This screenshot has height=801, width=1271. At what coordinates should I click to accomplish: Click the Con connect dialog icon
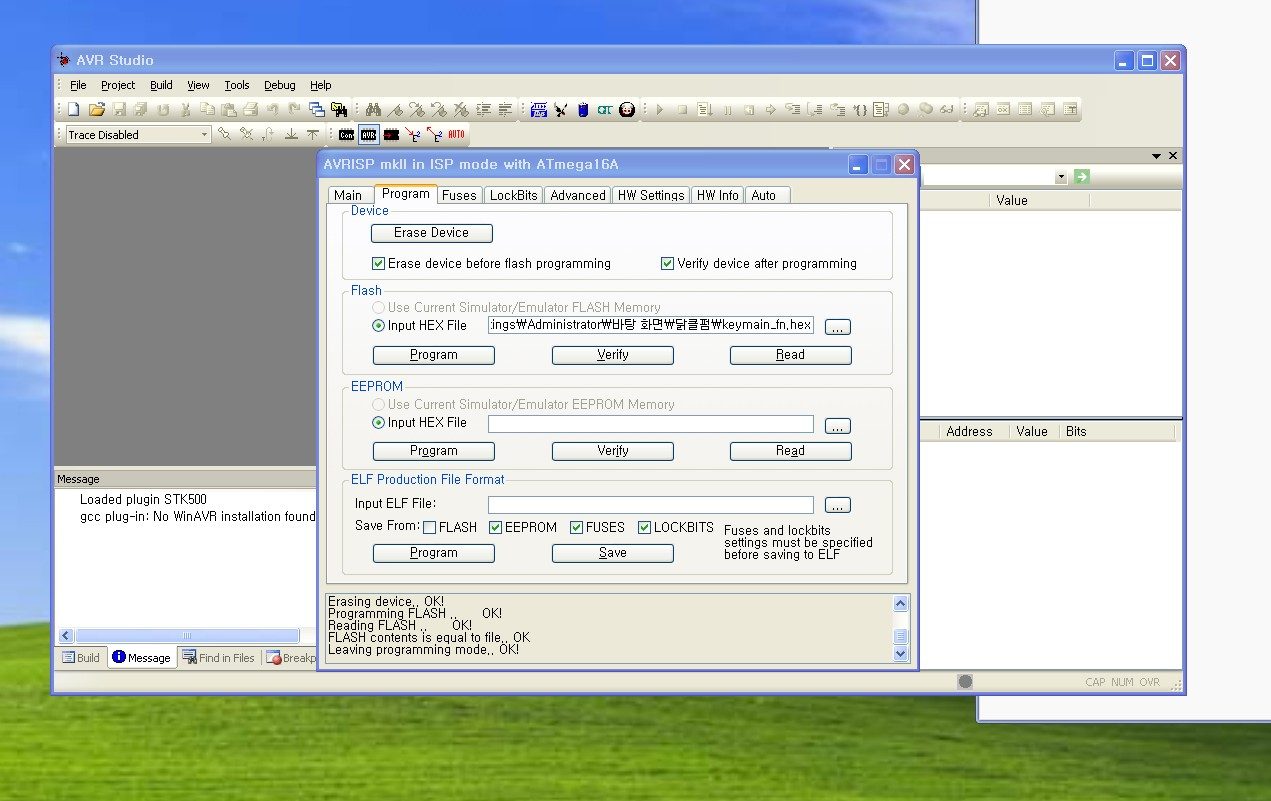click(346, 134)
